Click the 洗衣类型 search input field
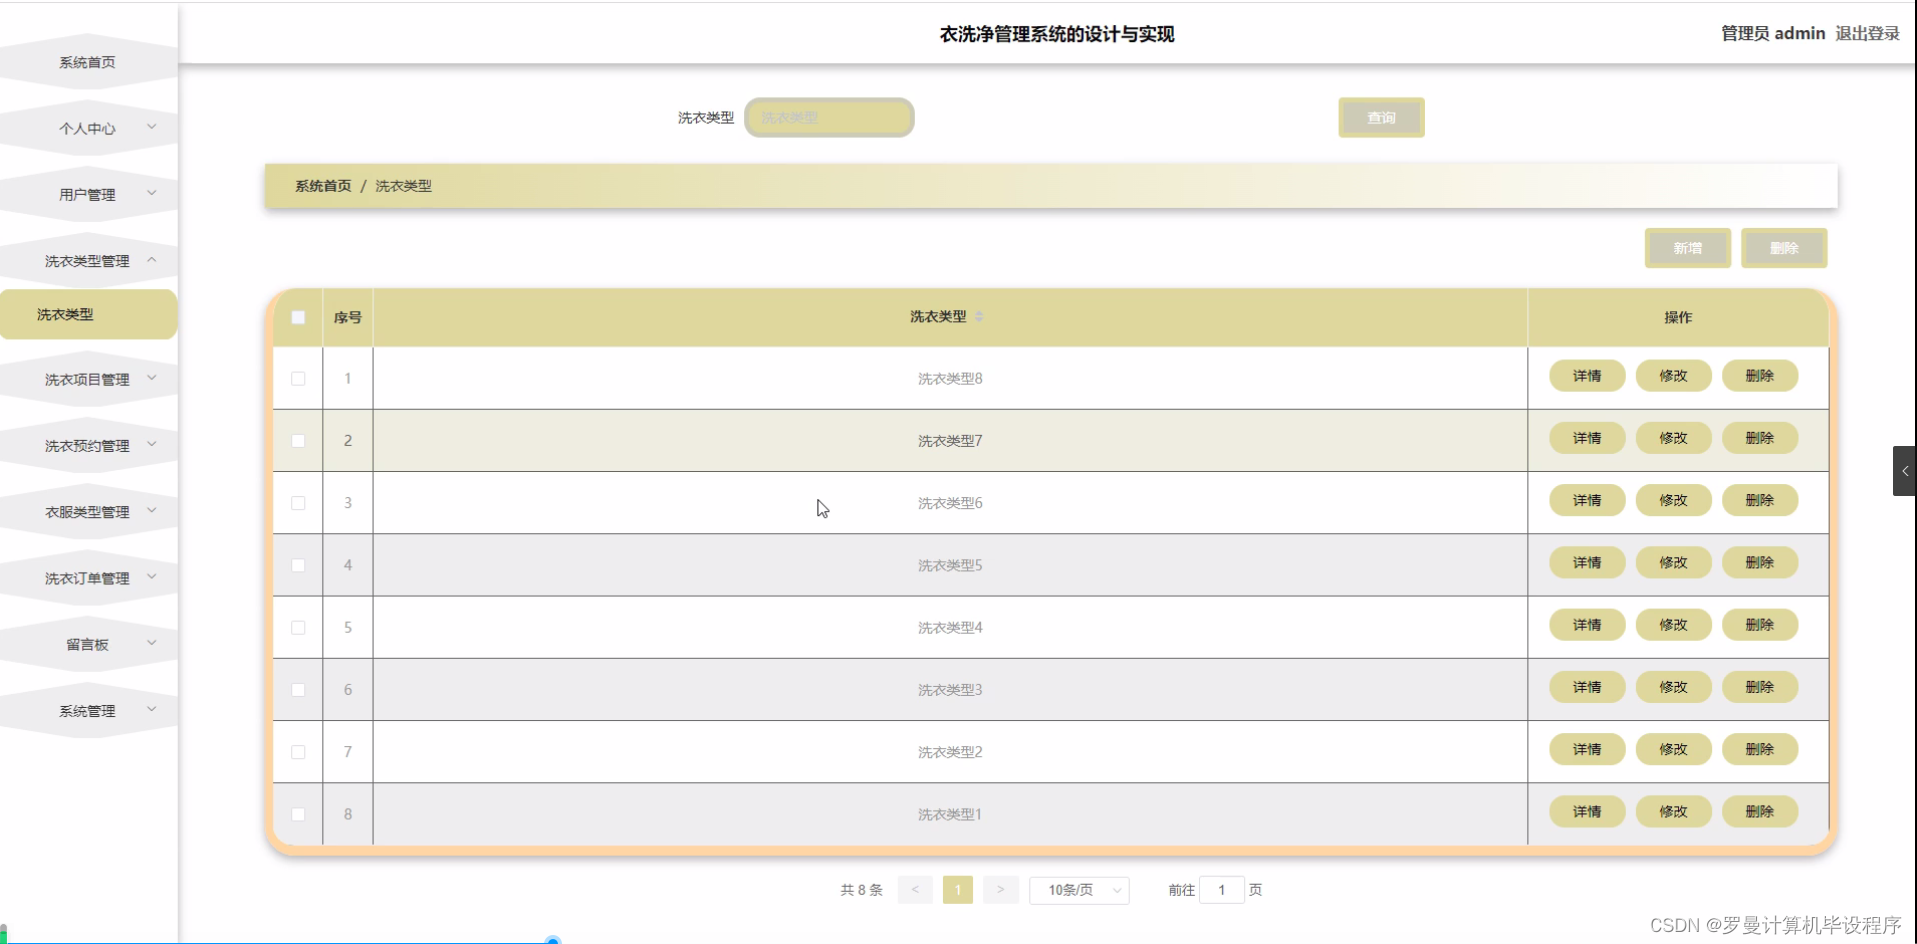This screenshot has height=944, width=1917. point(828,117)
